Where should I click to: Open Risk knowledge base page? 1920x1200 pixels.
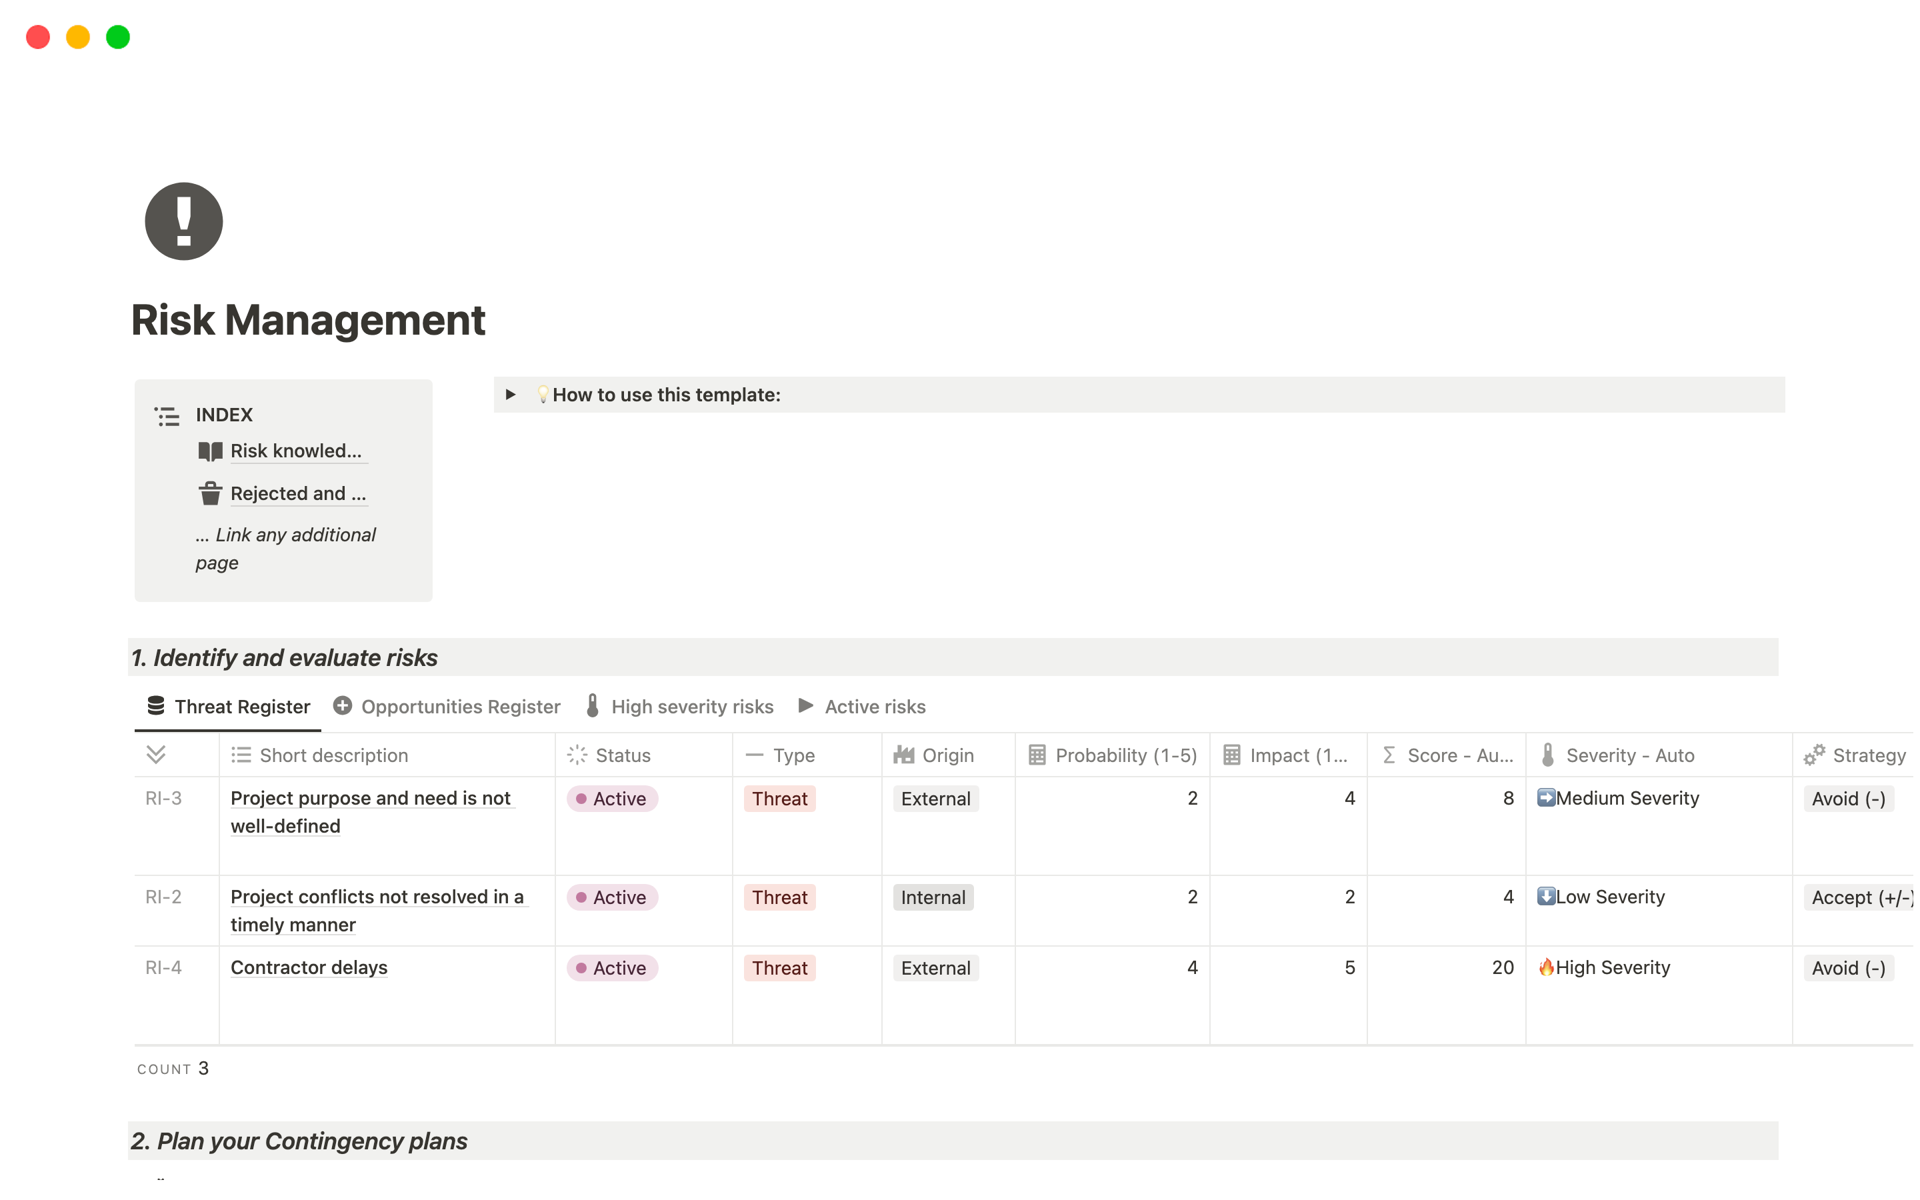294,451
